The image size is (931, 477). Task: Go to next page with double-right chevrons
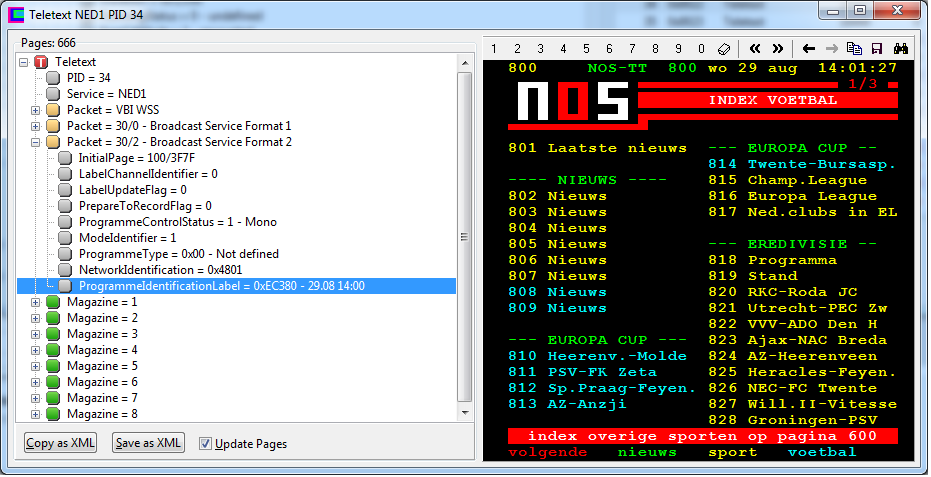coord(778,49)
